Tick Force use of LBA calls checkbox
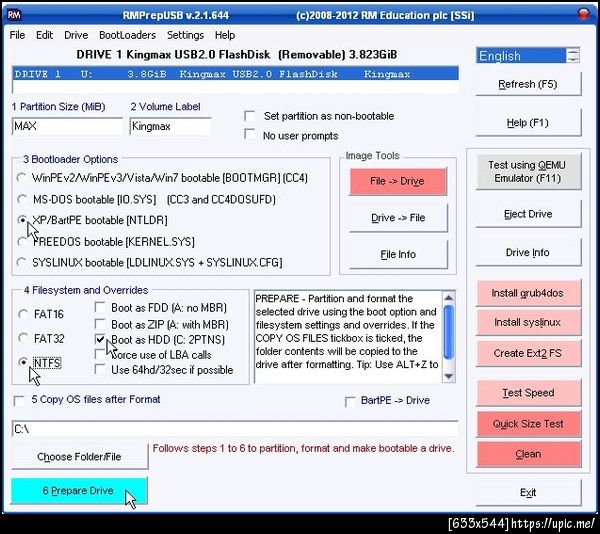This screenshot has height=534, width=600. point(100,355)
